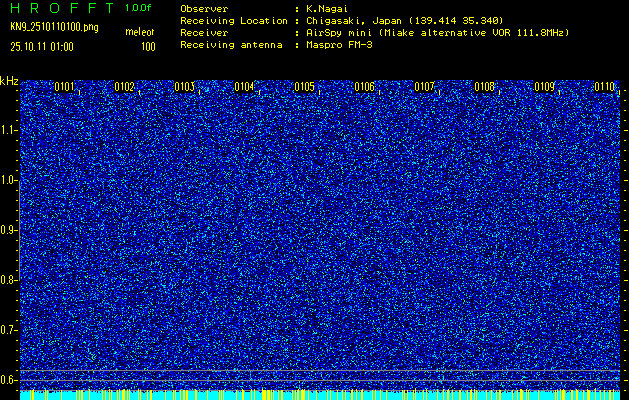Screen dimensions: 629x400
Task: Select the 0103 time marker
Action: point(184,87)
